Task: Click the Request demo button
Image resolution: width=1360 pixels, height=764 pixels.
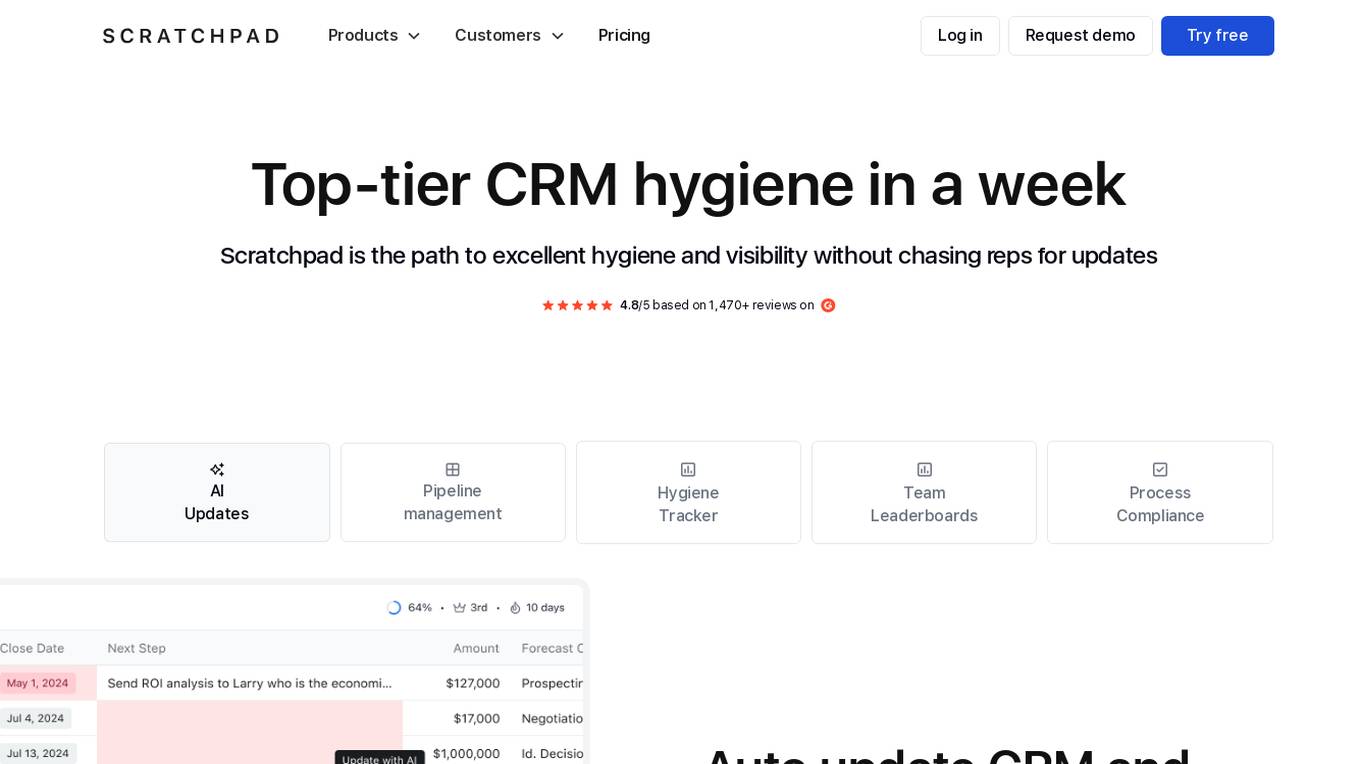Action: click(1080, 36)
